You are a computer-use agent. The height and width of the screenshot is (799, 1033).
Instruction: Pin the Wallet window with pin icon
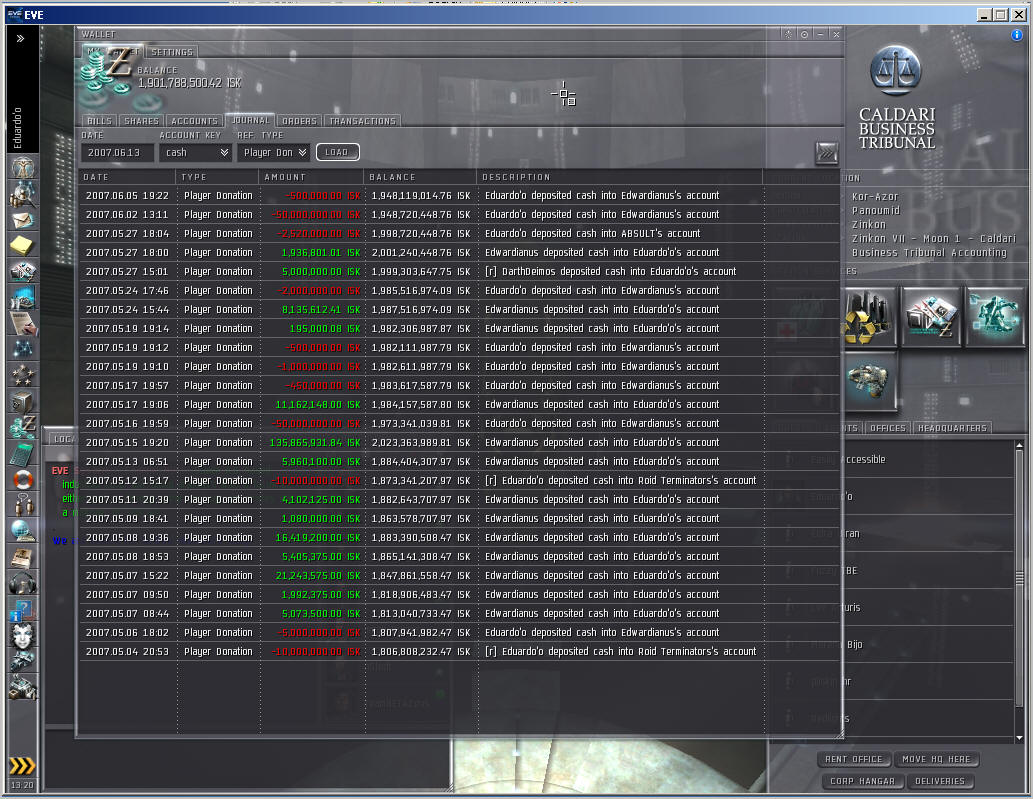788,34
